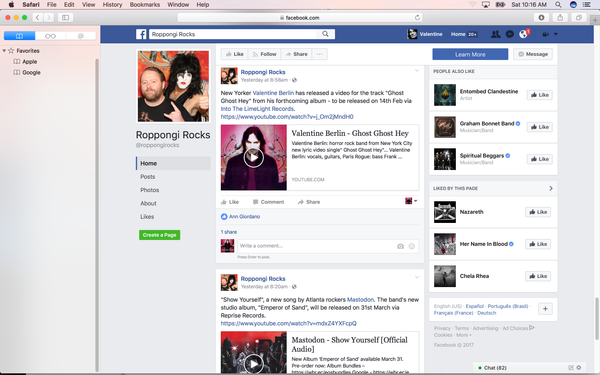Image resolution: width=600 pixels, height=375 pixels.
Task: Open Safari downloads button
Action: tap(541, 18)
